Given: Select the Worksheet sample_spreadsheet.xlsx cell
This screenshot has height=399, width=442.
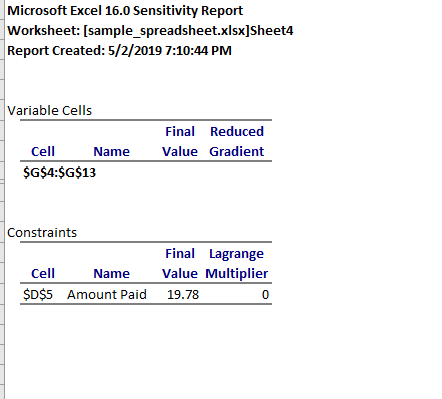Looking at the screenshot, I should click(x=150, y=31).
